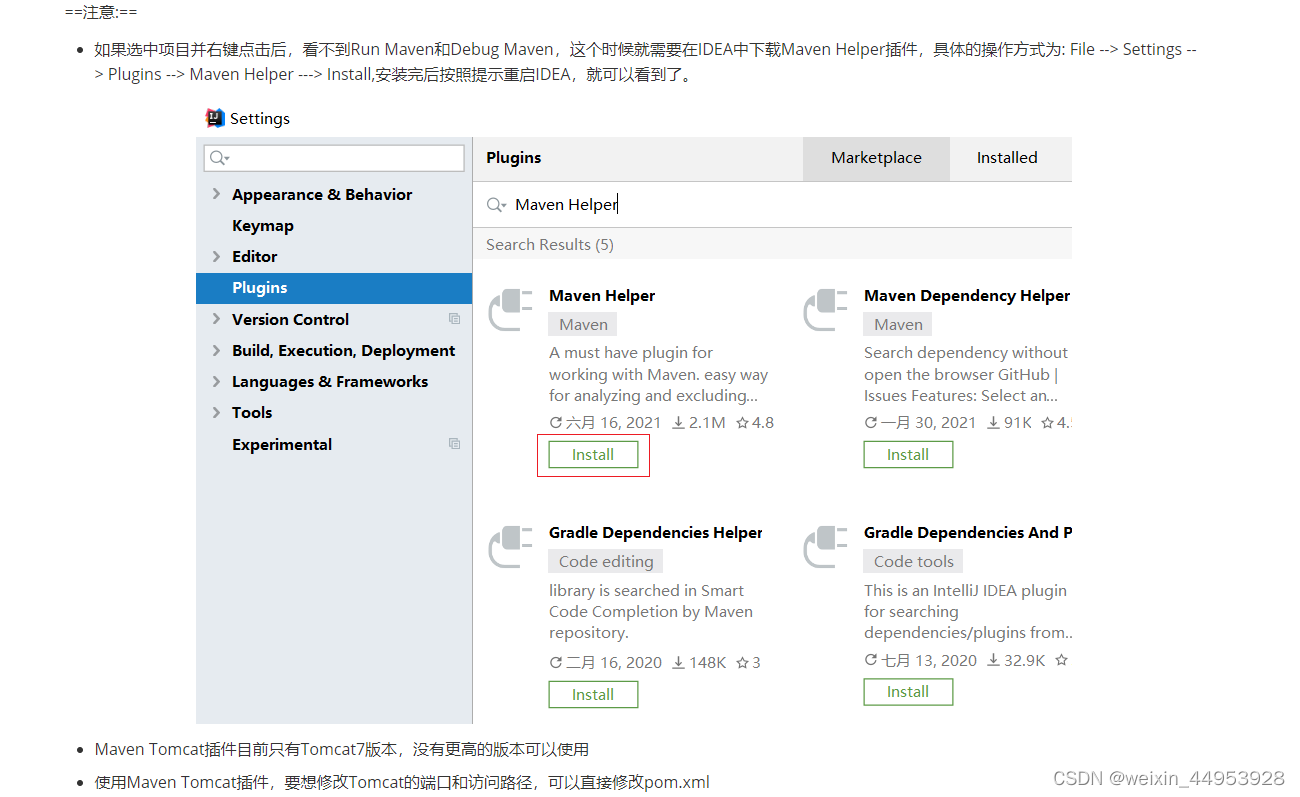
Task: Expand the Tools settings node
Action: click(216, 412)
